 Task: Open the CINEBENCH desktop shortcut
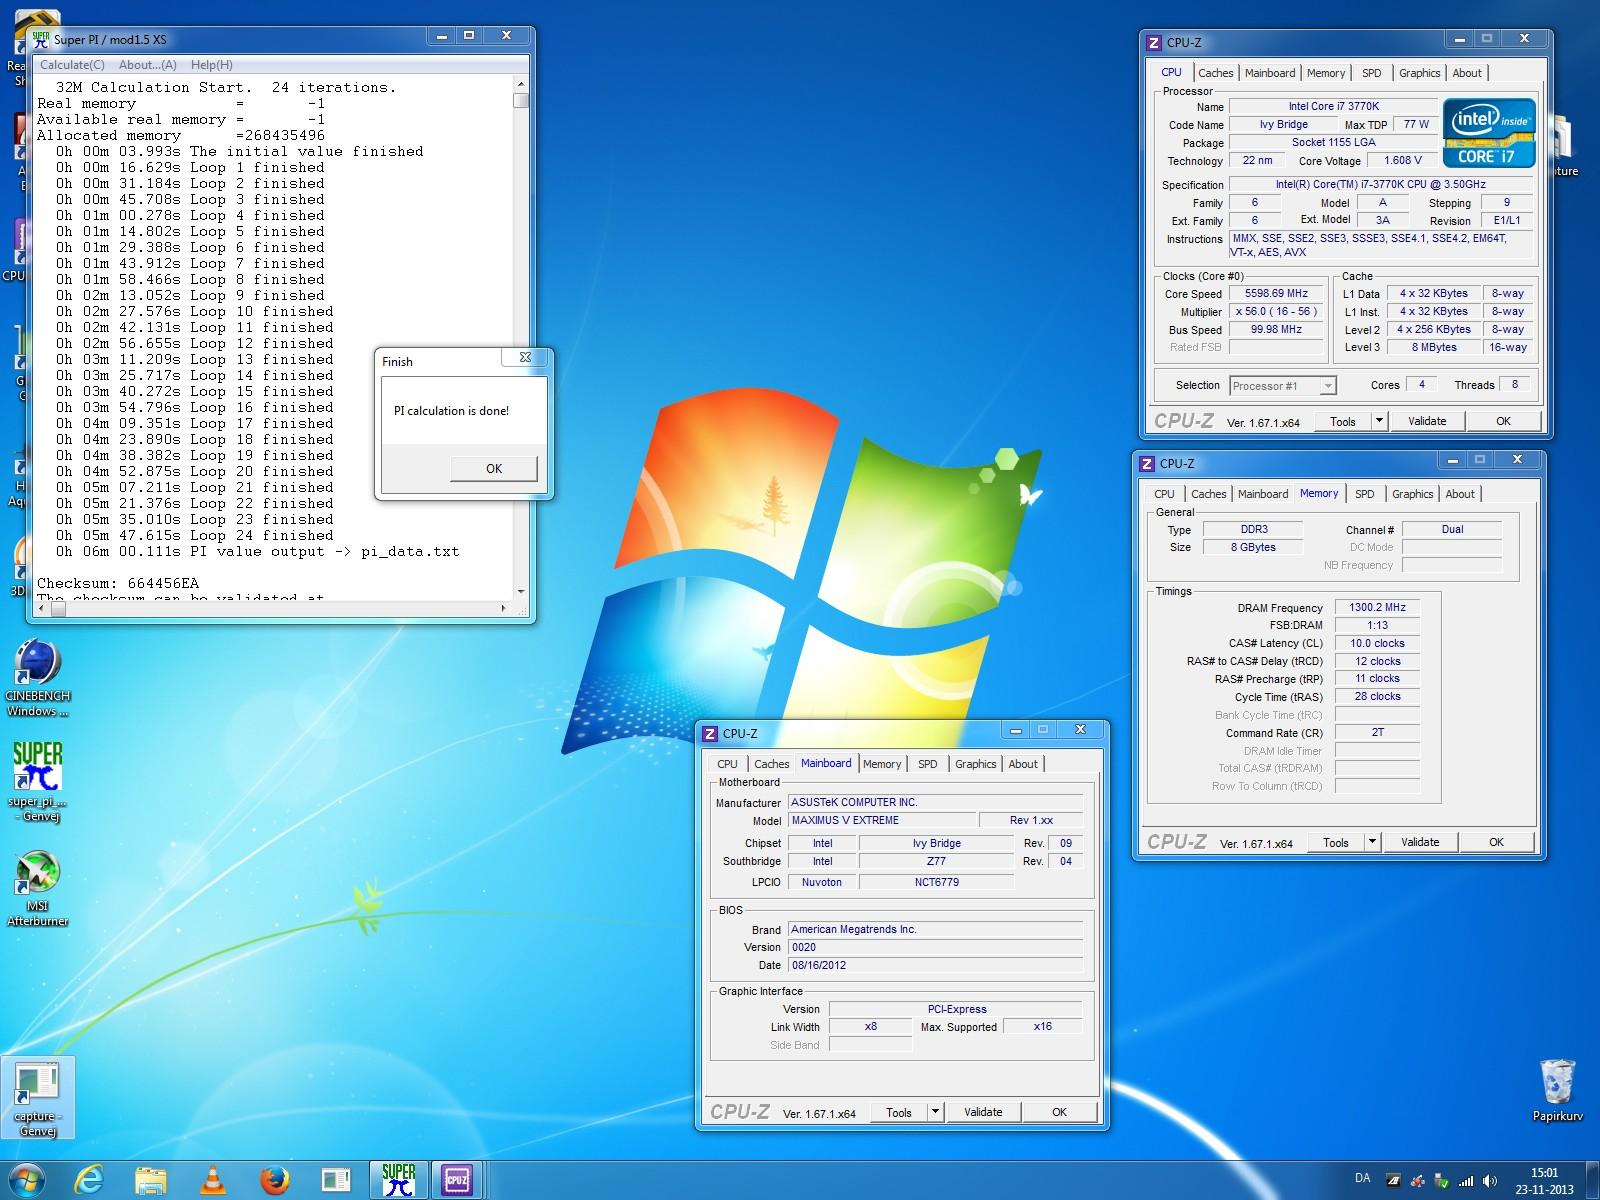pyautogui.click(x=38, y=679)
